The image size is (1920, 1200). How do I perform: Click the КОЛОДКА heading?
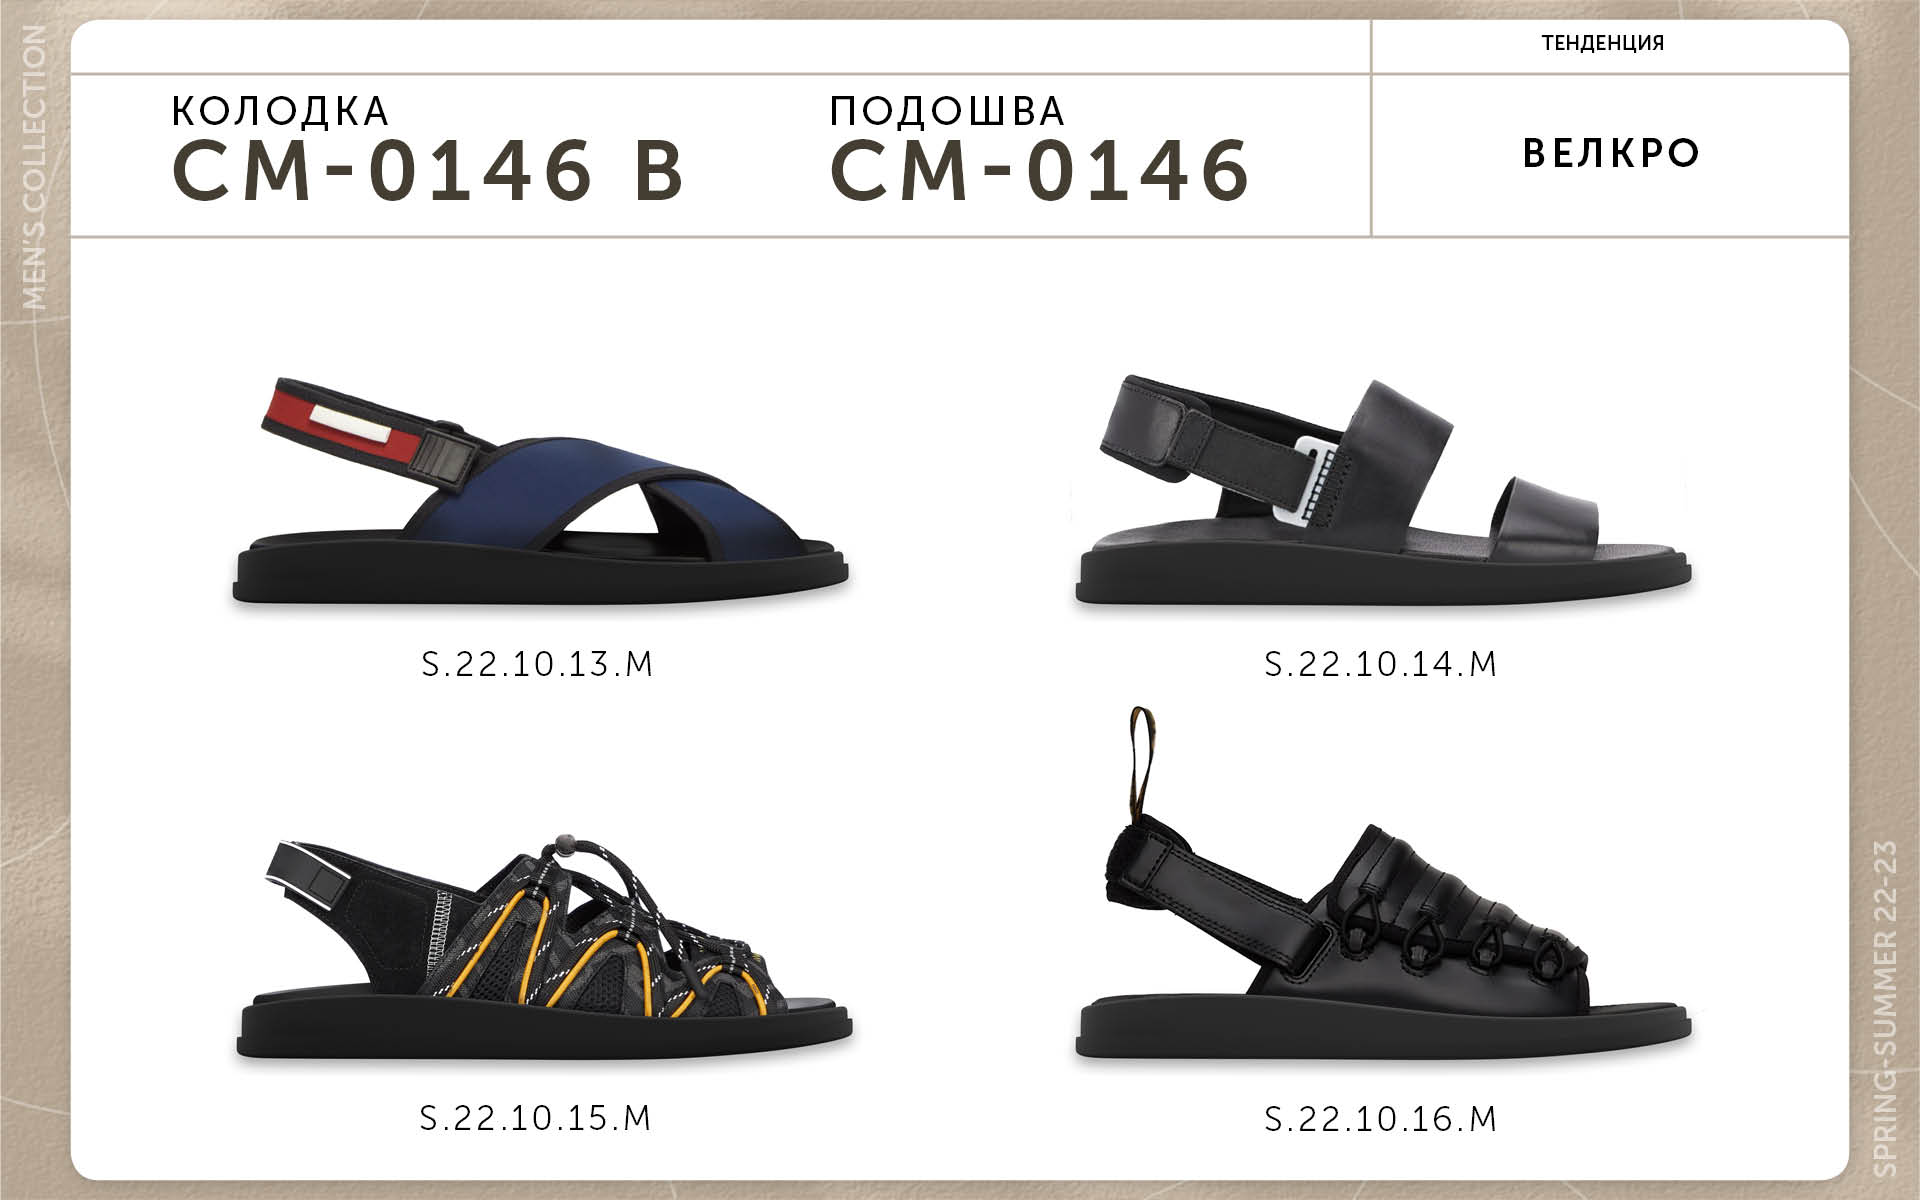point(280,111)
